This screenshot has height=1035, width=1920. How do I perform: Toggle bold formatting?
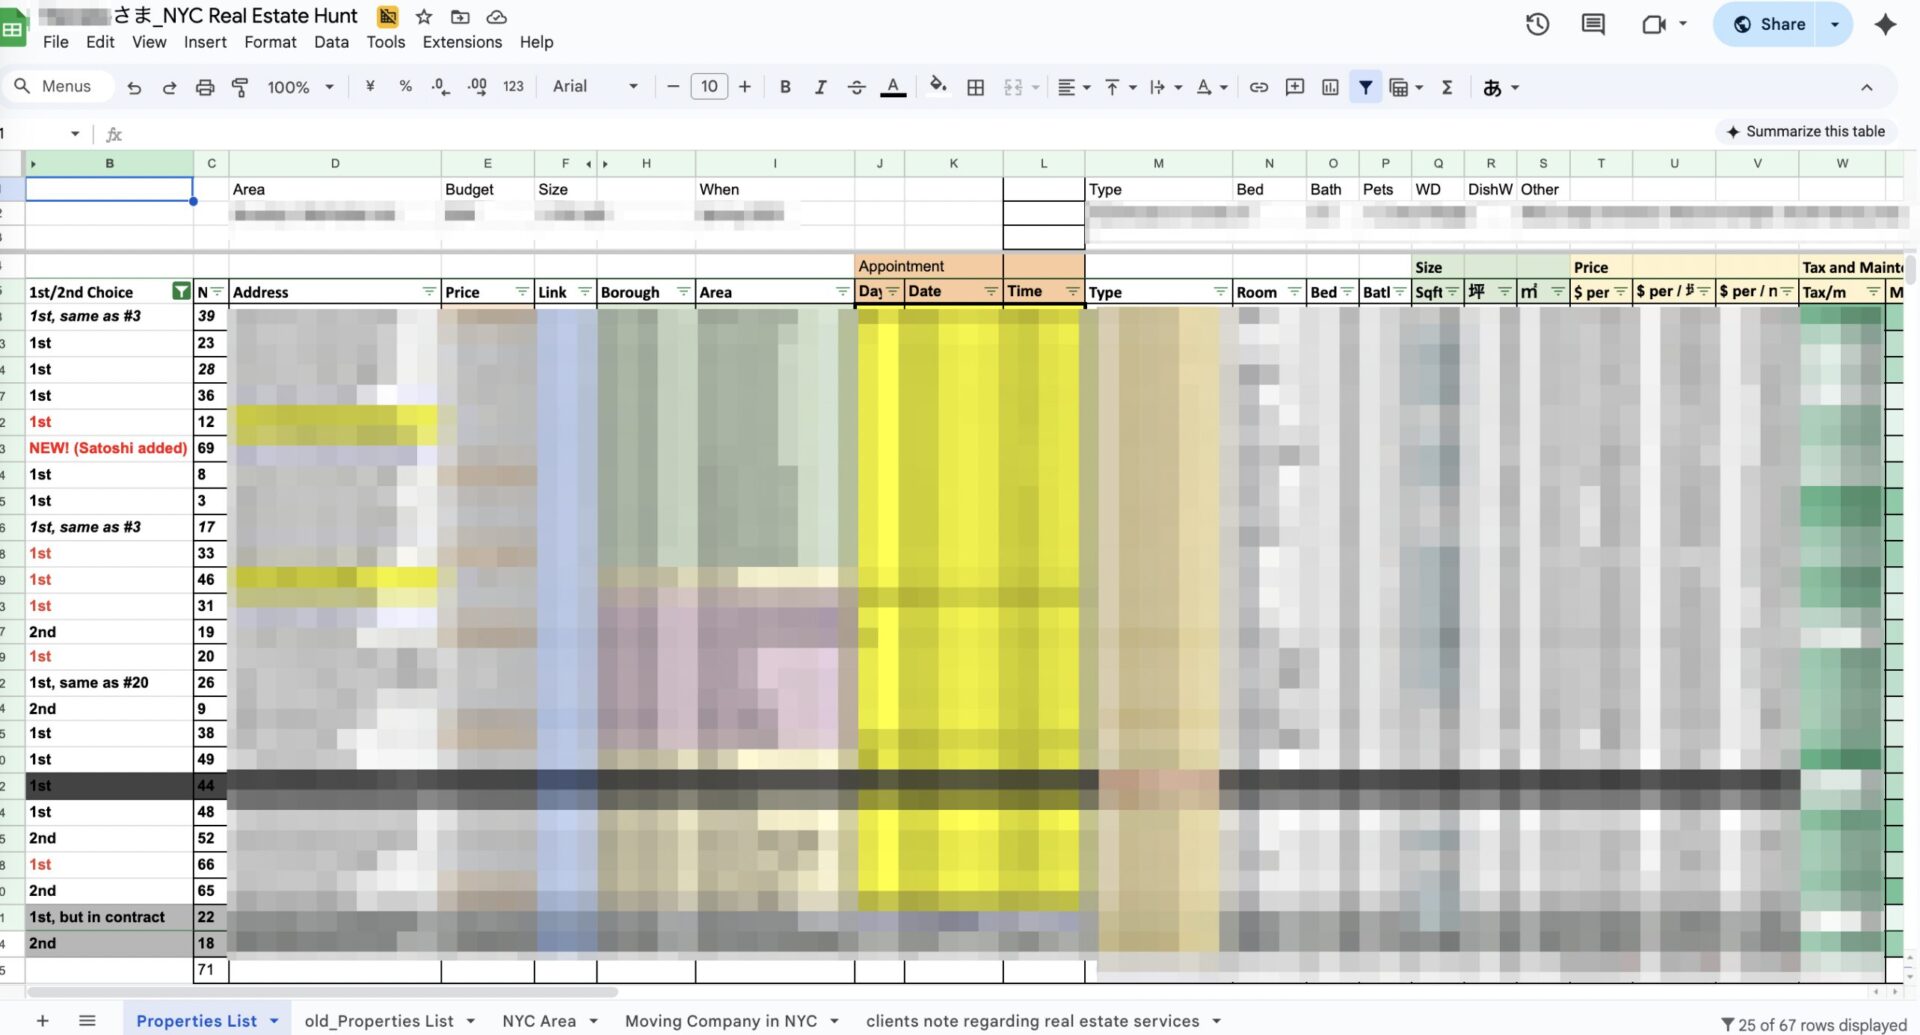785,87
